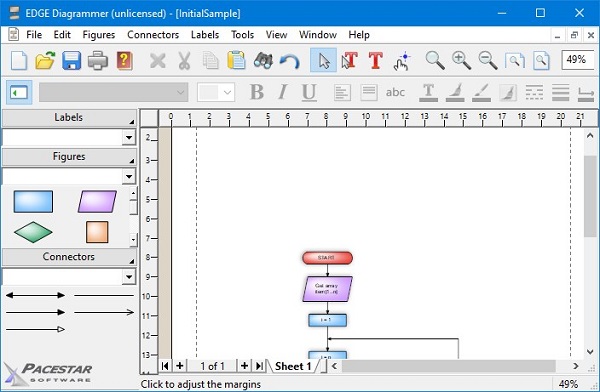Image resolution: width=600 pixels, height=392 pixels.
Task: Select the hand point-edit tool
Action: (x=402, y=61)
